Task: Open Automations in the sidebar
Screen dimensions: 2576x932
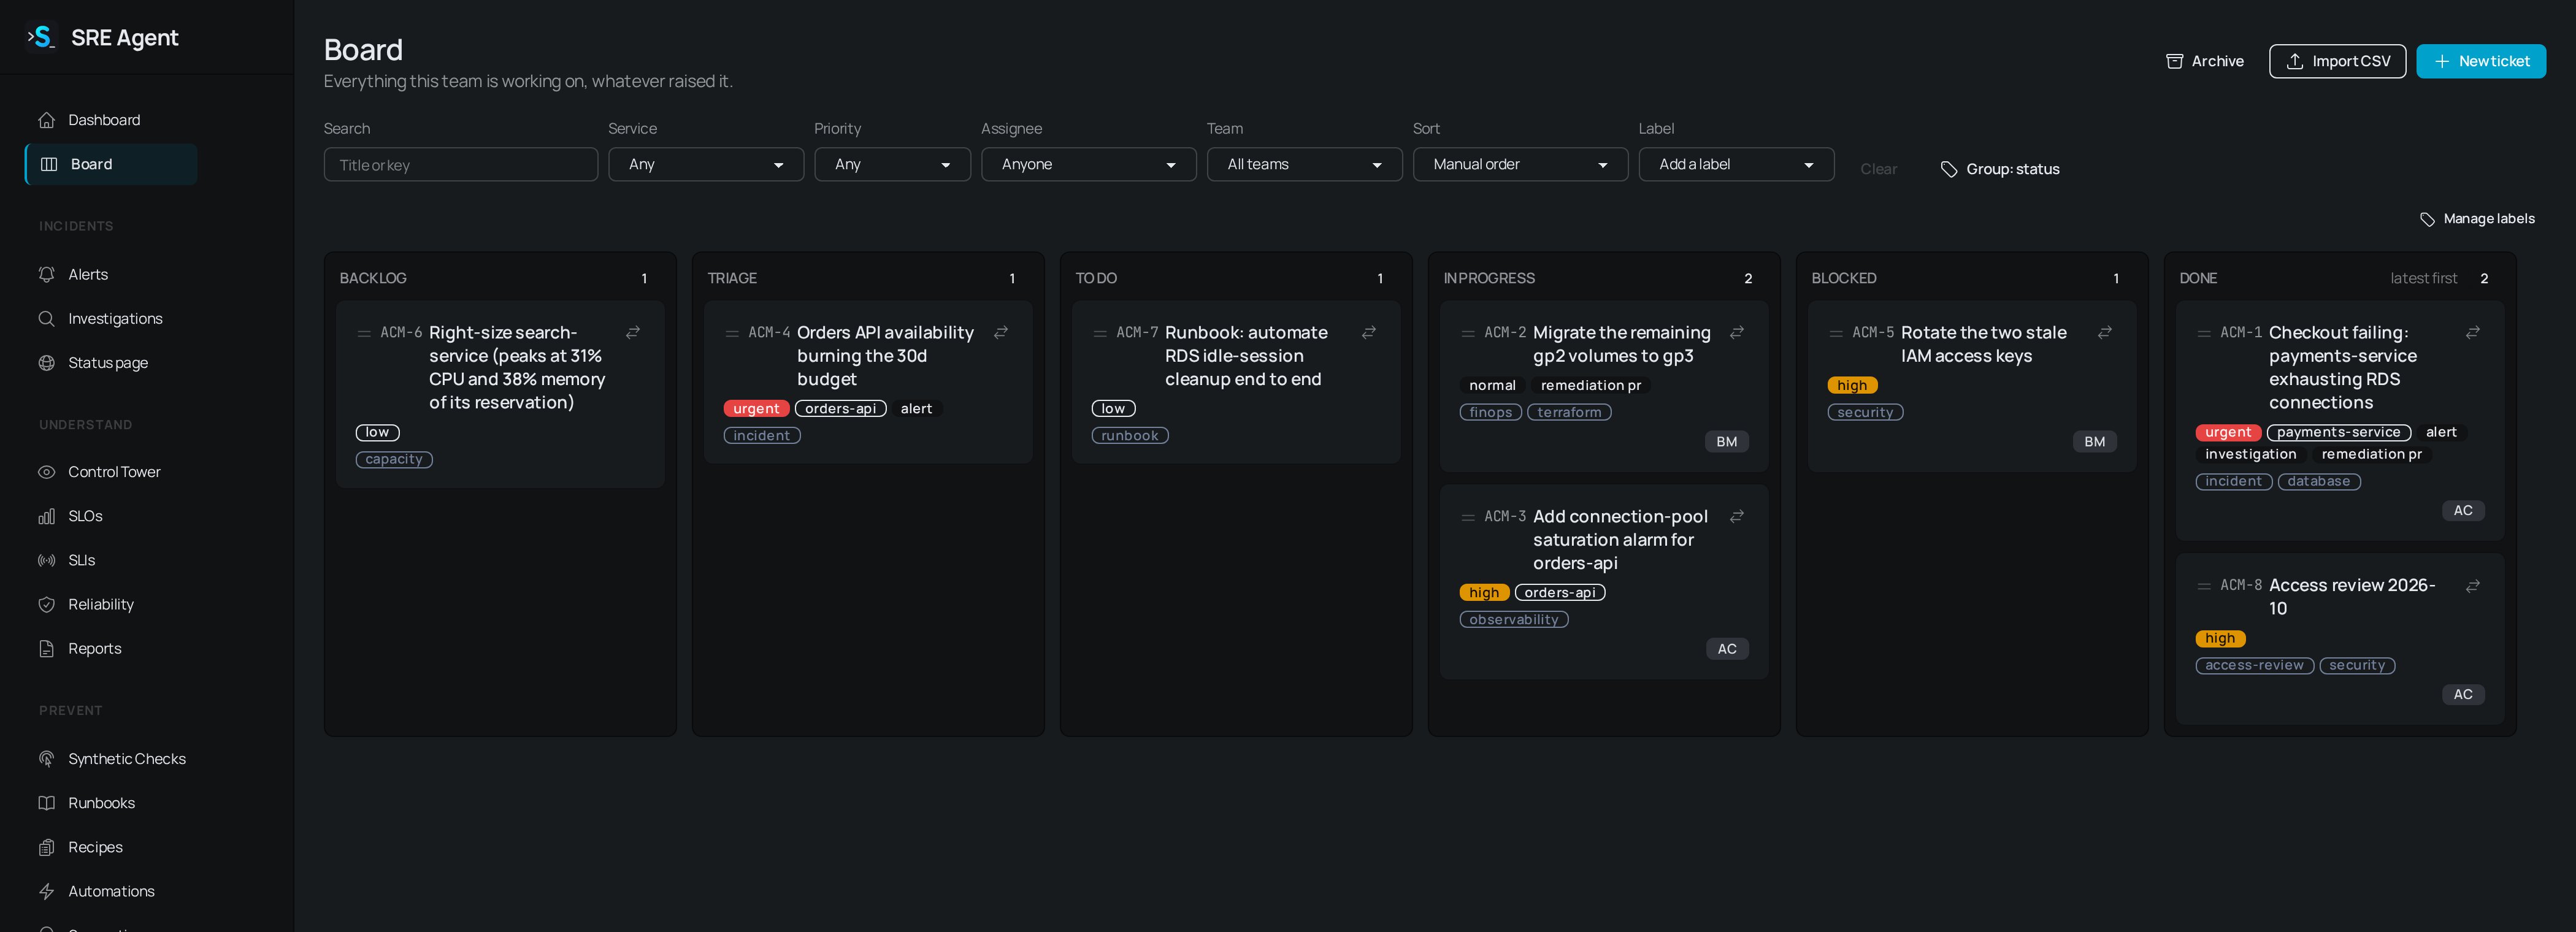Action: 110,891
